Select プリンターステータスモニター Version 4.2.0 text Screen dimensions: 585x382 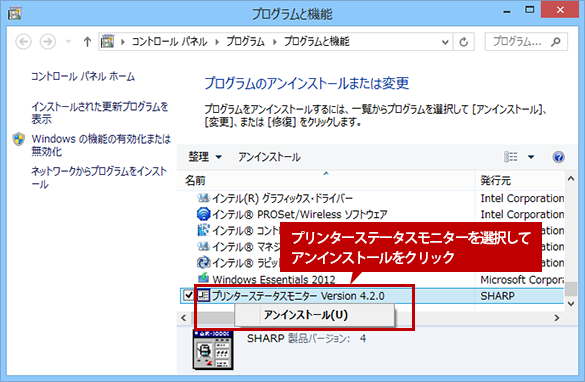click(x=298, y=296)
